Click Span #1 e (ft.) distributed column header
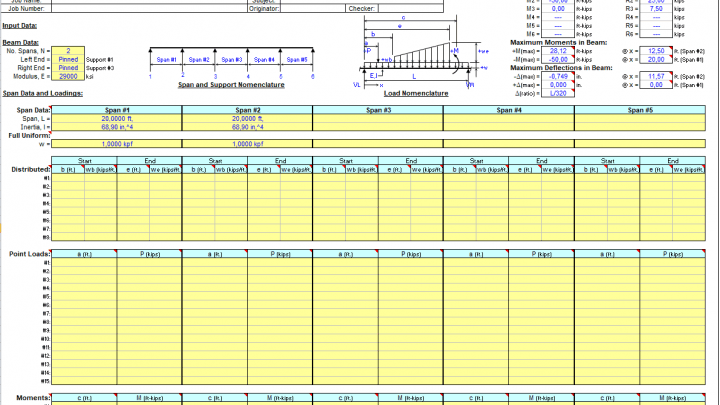Viewport: 720px width, 405px height. pos(133,169)
